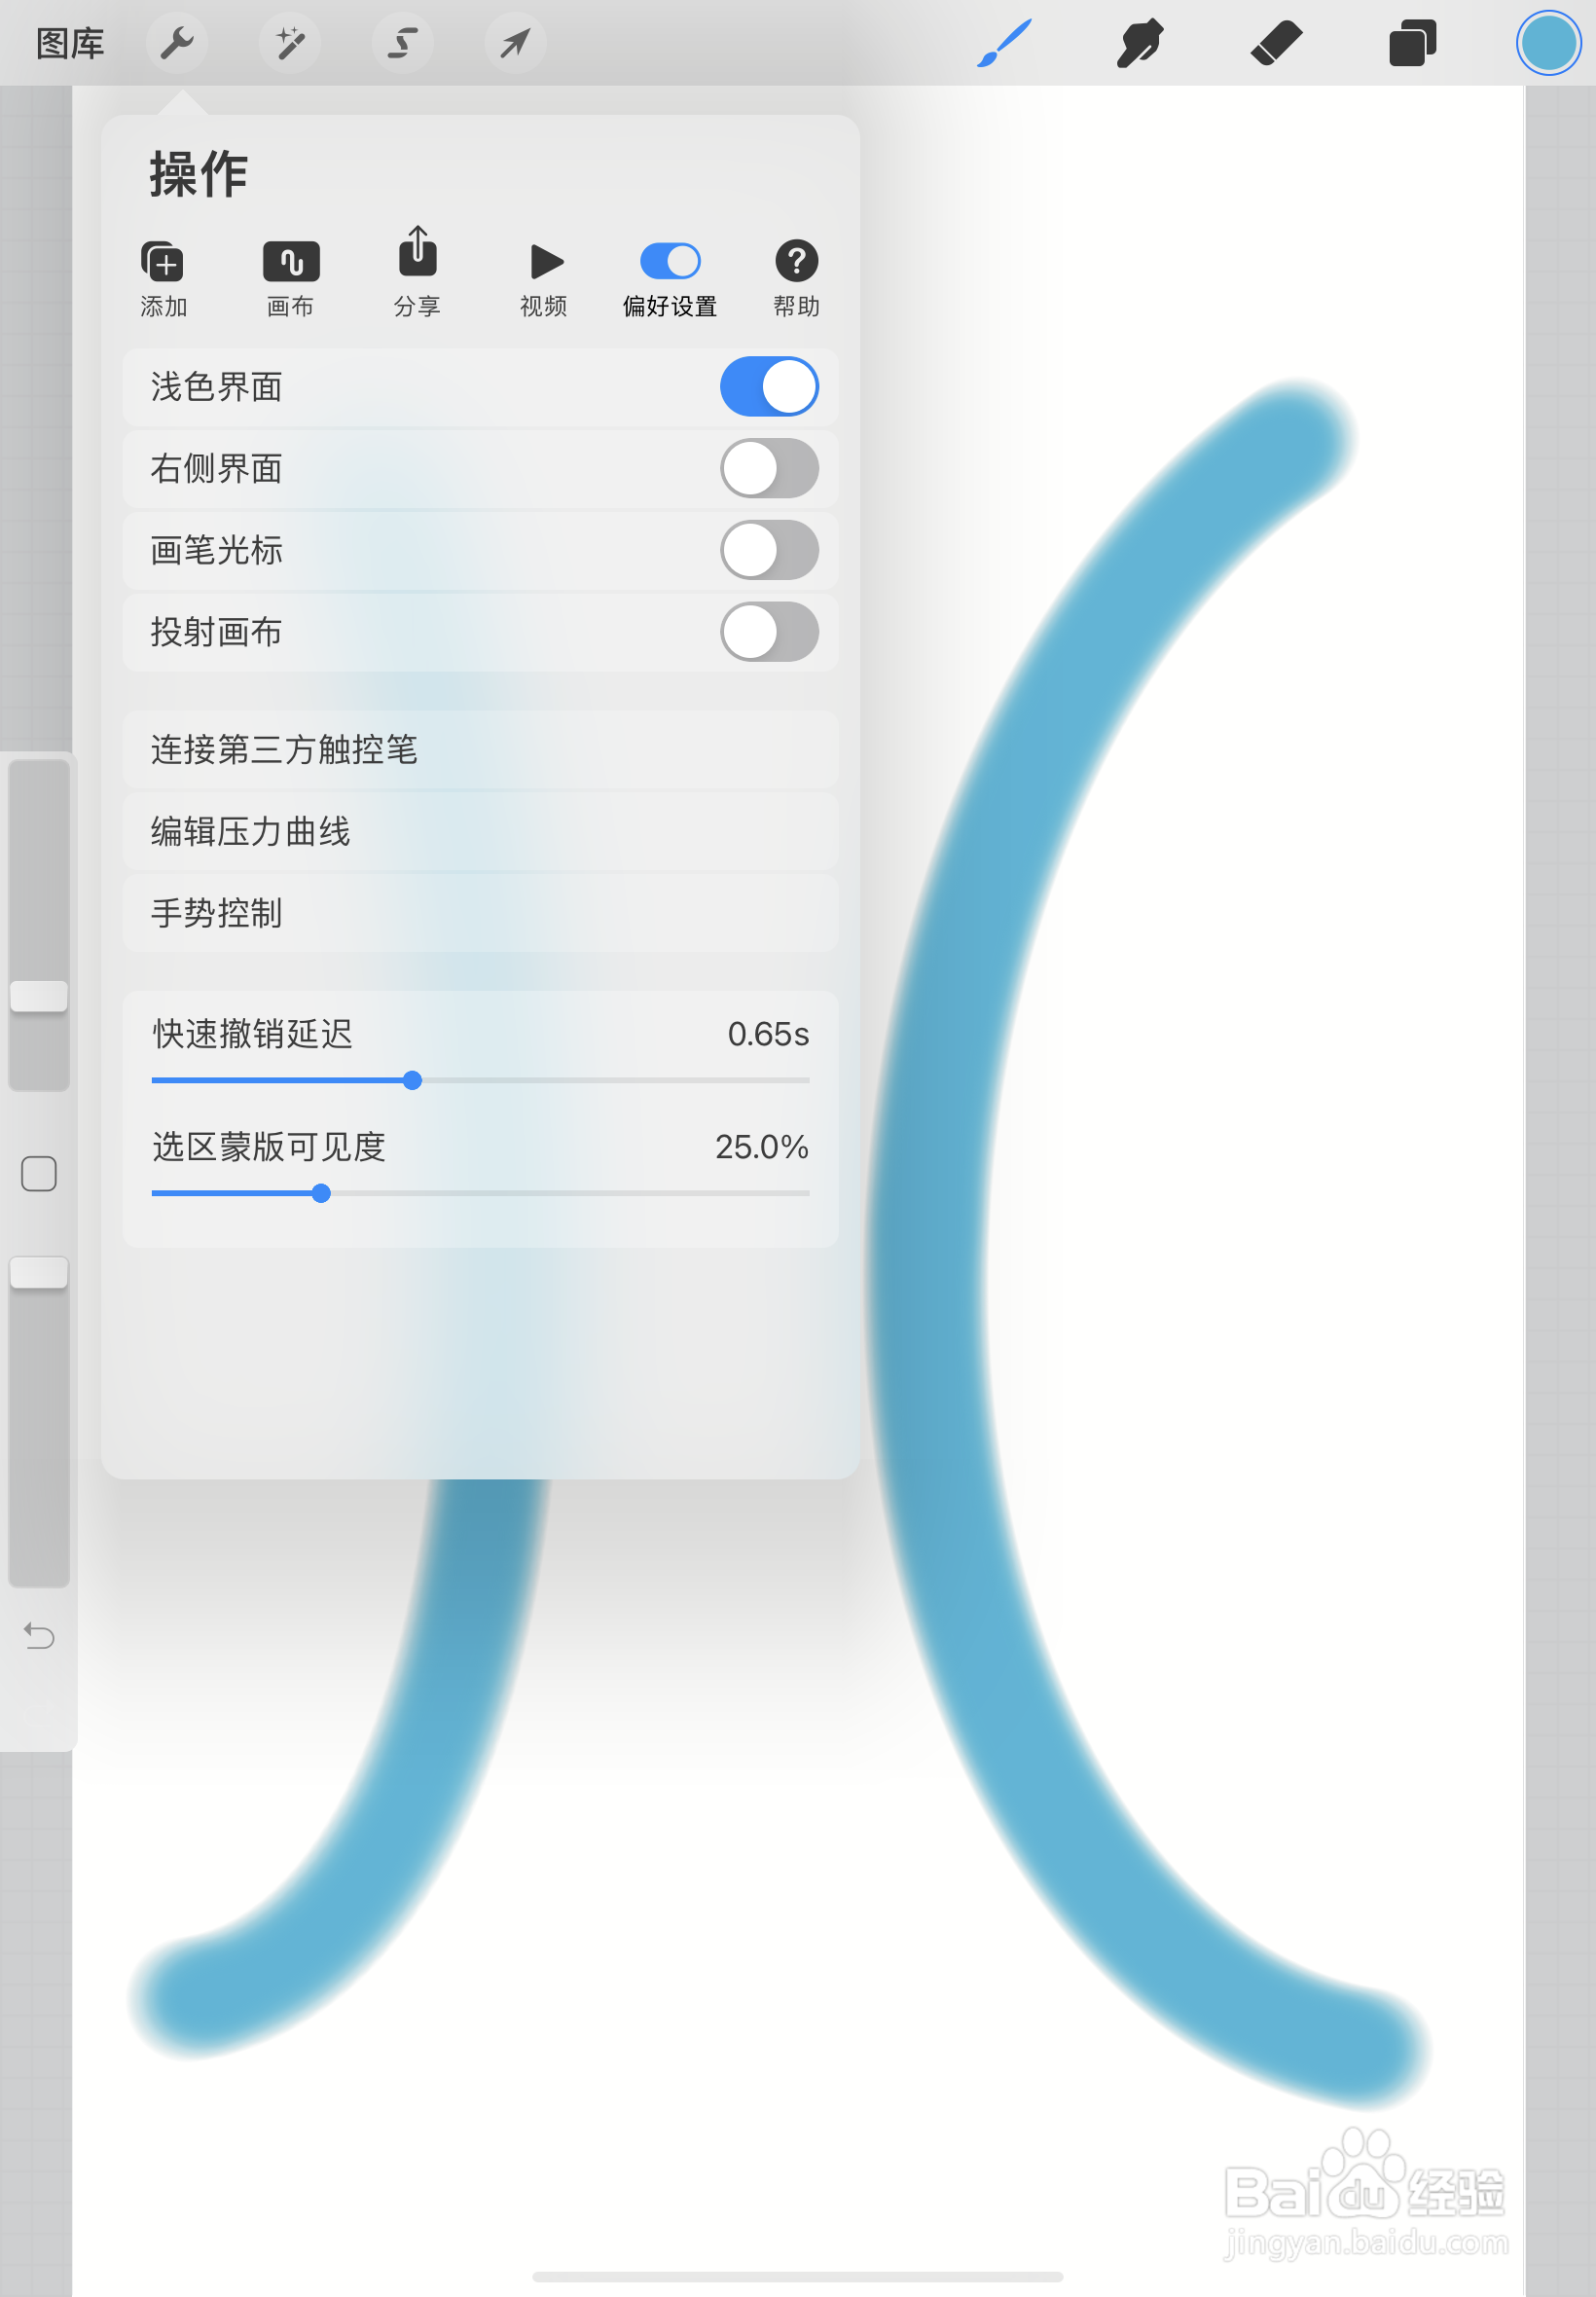The width and height of the screenshot is (1596, 2297).
Task: Switch to the 添加 tab
Action: [x=163, y=279]
